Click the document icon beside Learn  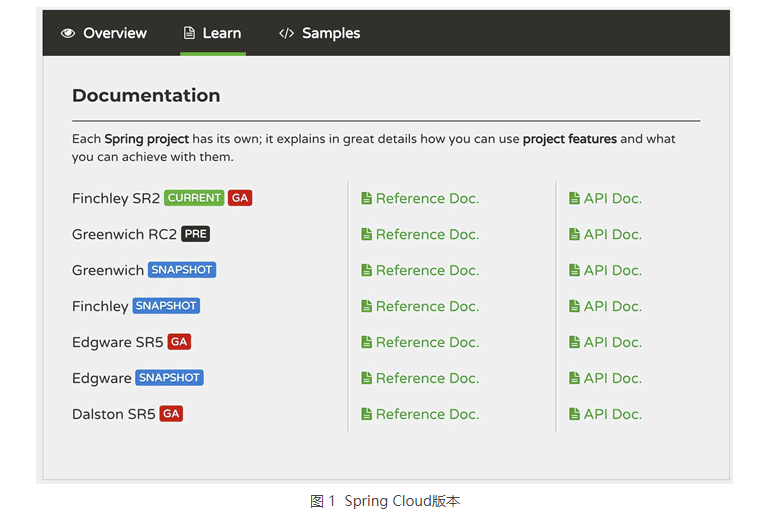pyautogui.click(x=189, y=33)
